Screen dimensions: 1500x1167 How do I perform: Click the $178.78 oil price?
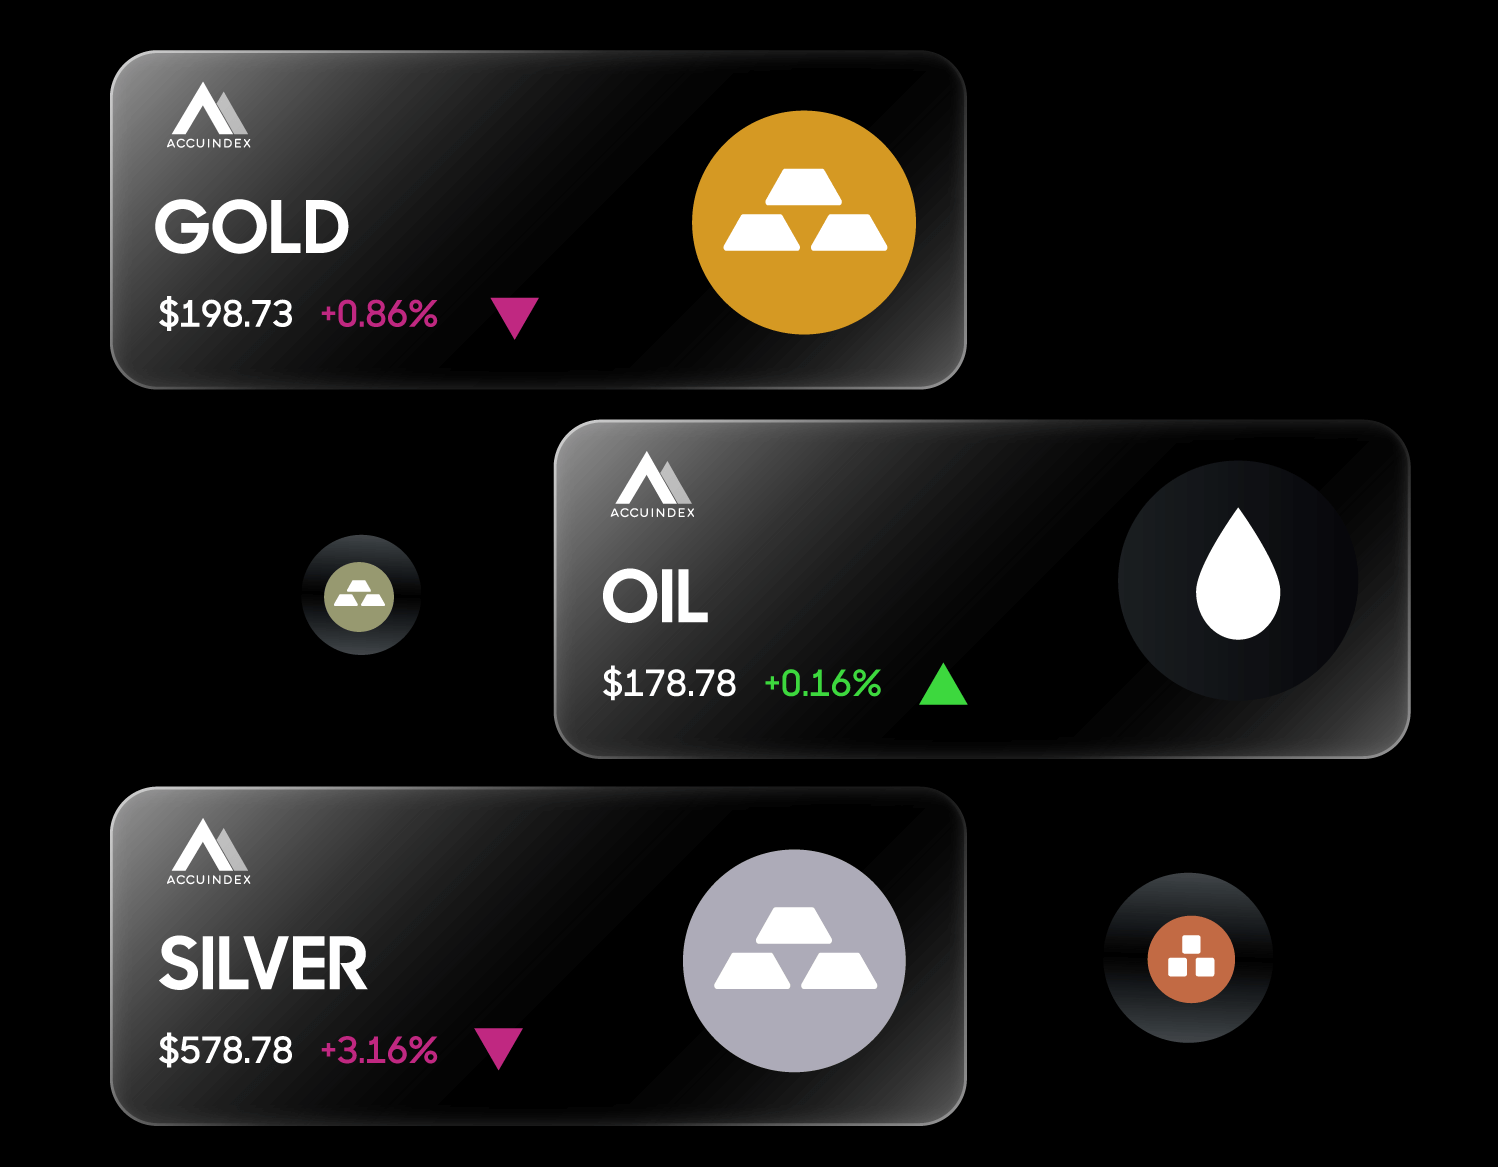[669, 684]
